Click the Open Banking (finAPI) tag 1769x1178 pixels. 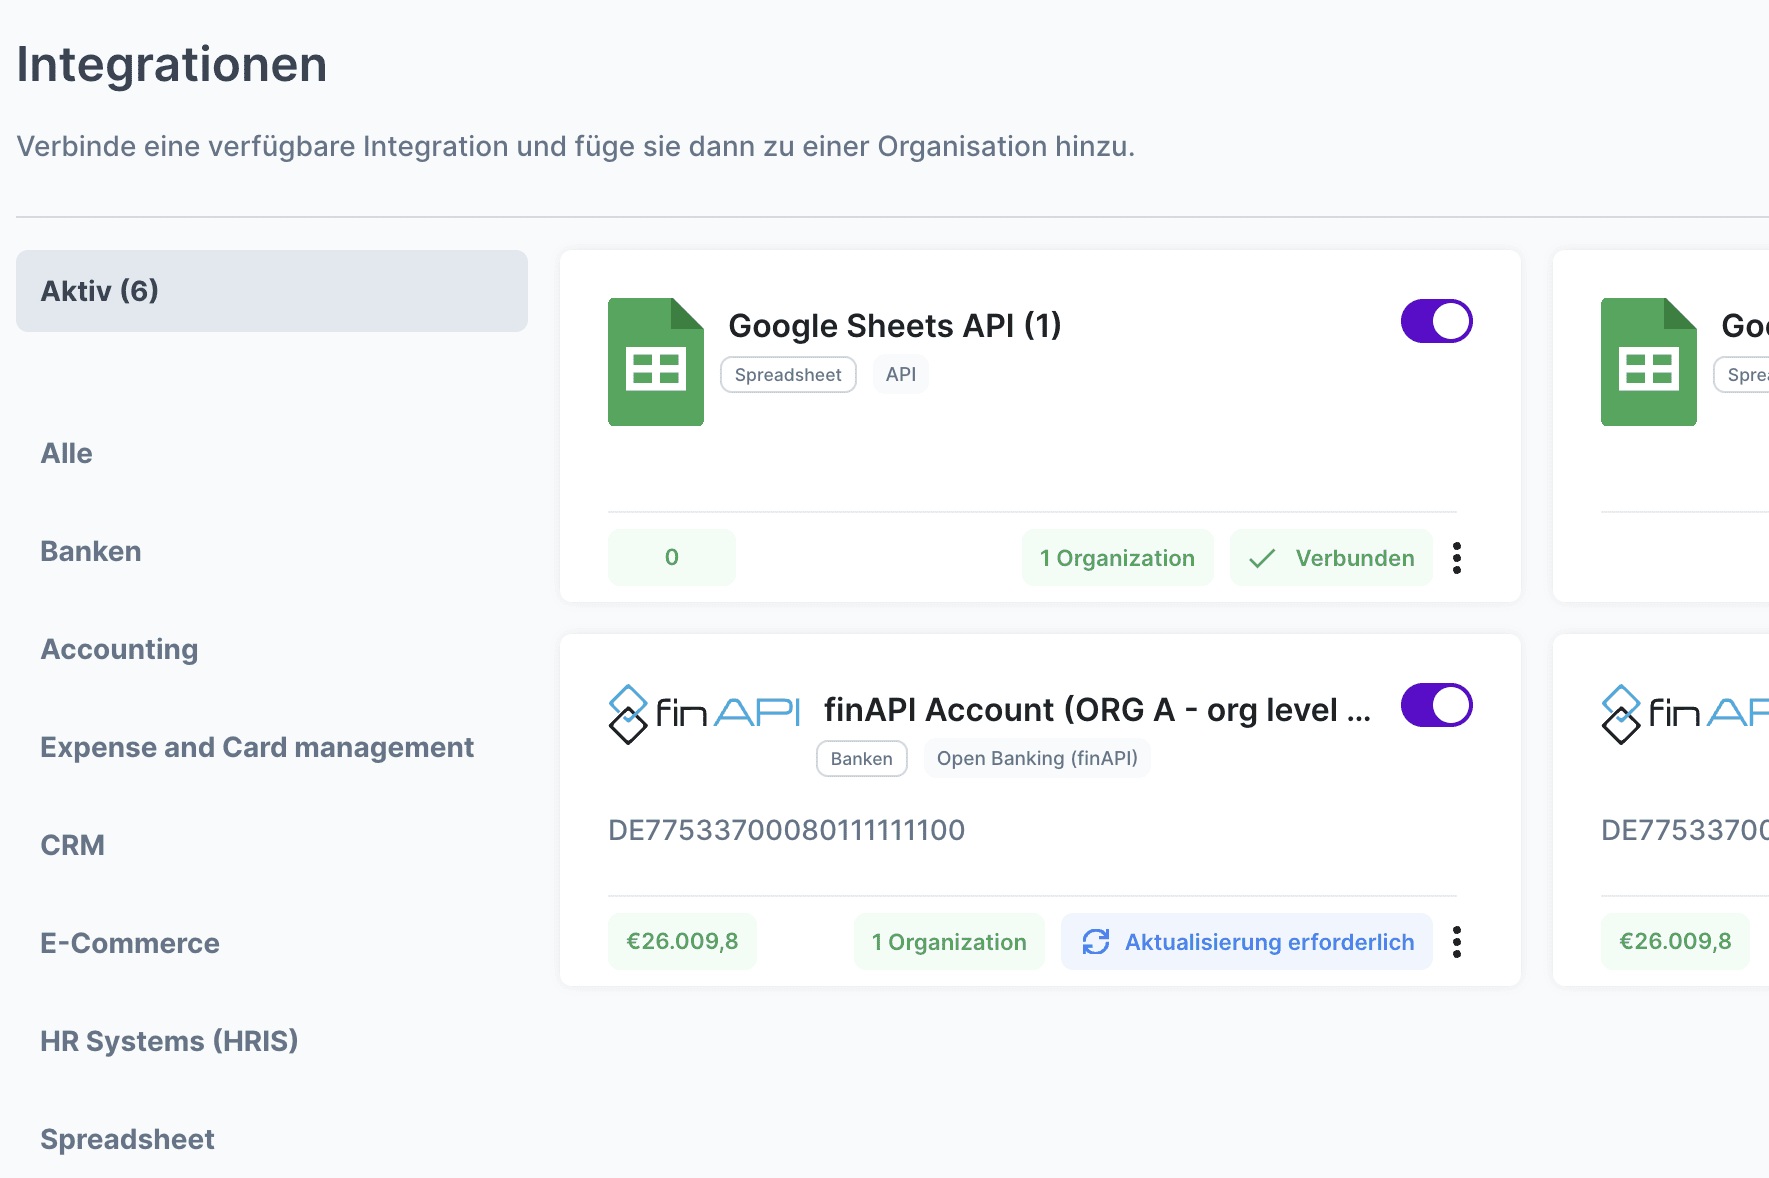[1037, 758]
